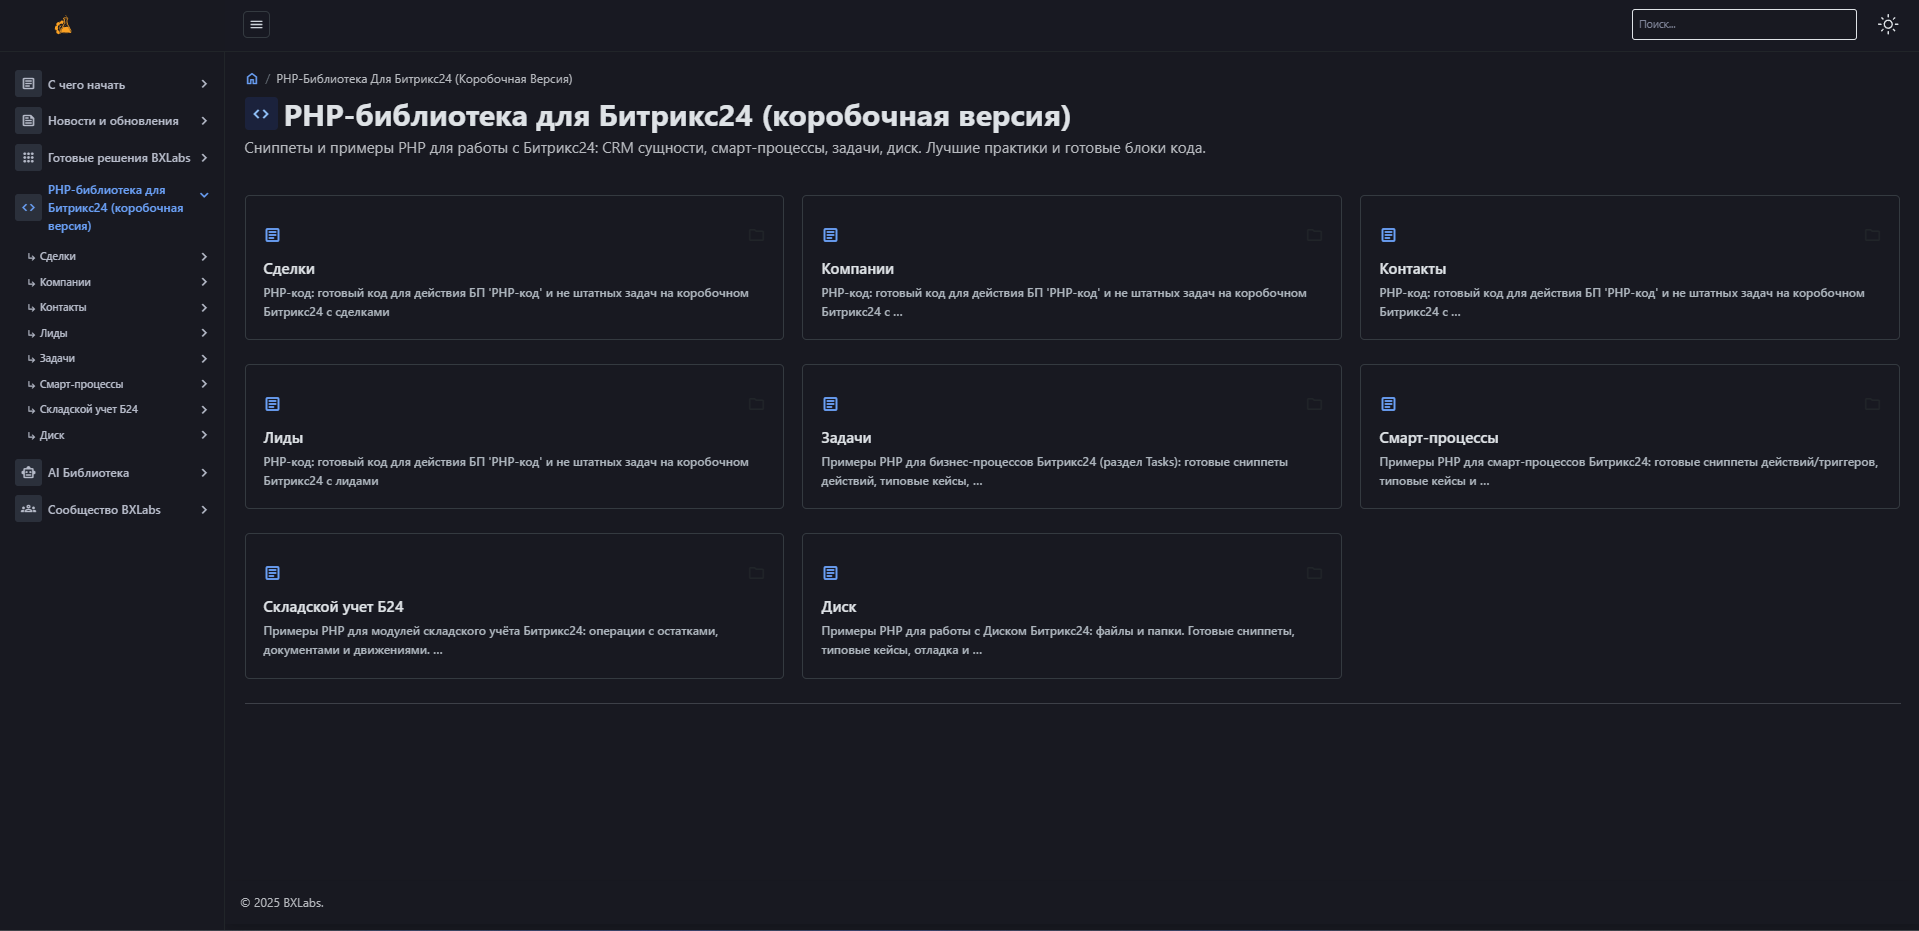Open the Сделки card title
1919x931 pixels.
(x=289, y=269)
